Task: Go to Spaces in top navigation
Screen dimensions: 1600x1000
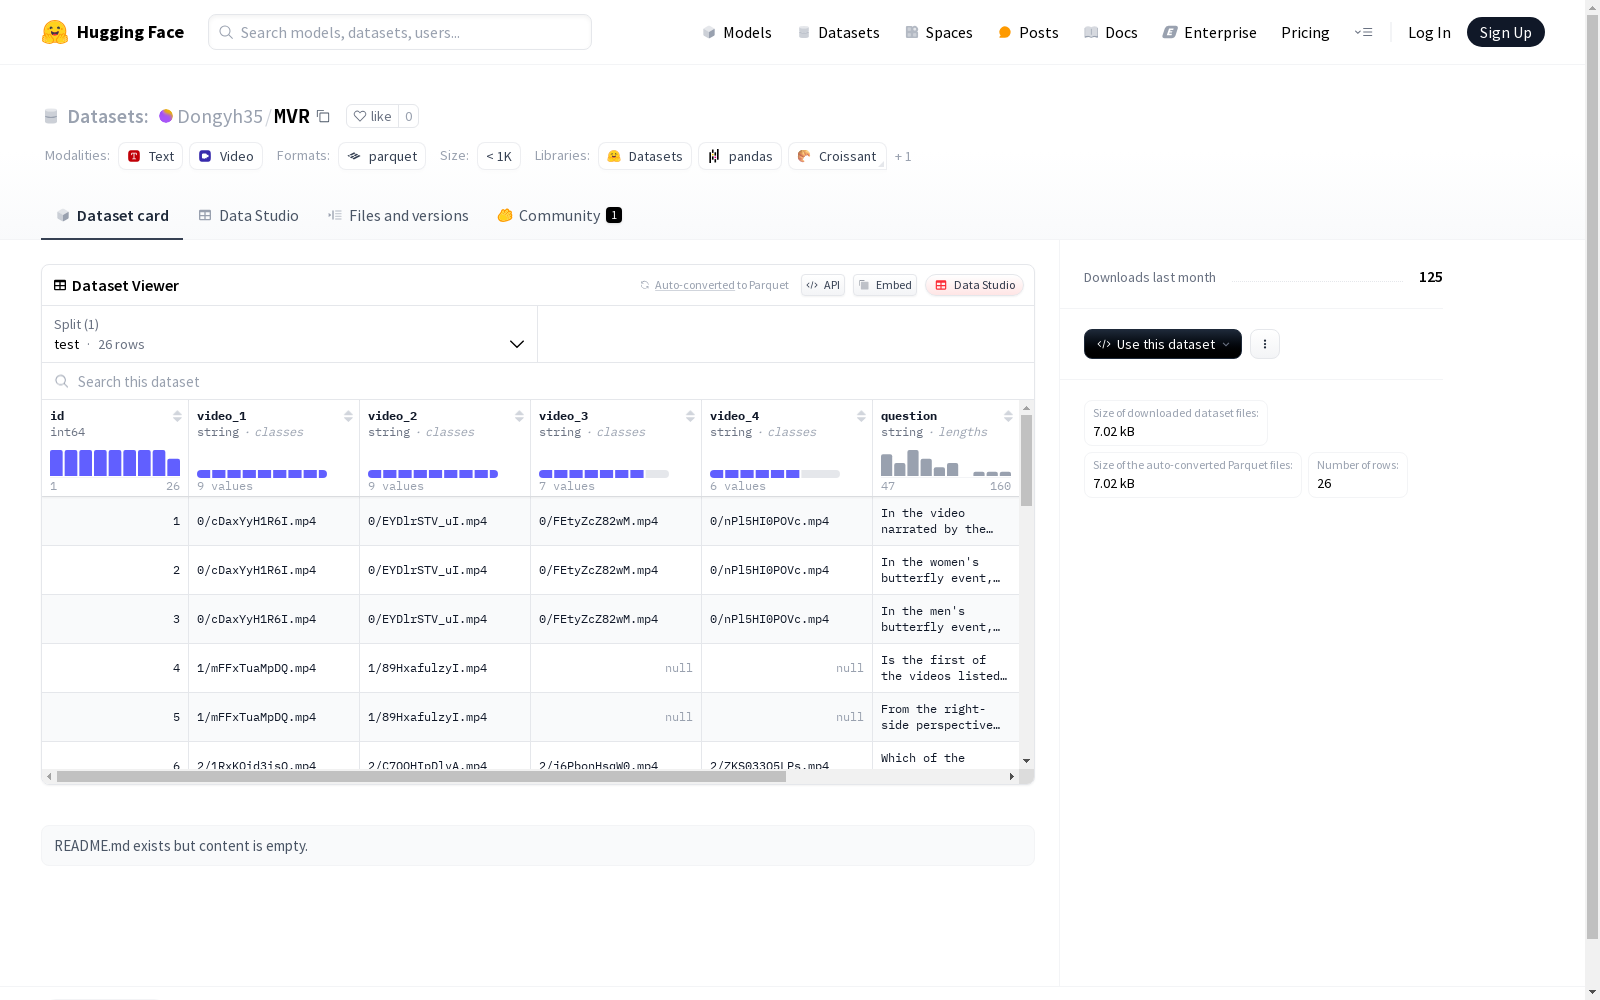Action: [939, 32]
